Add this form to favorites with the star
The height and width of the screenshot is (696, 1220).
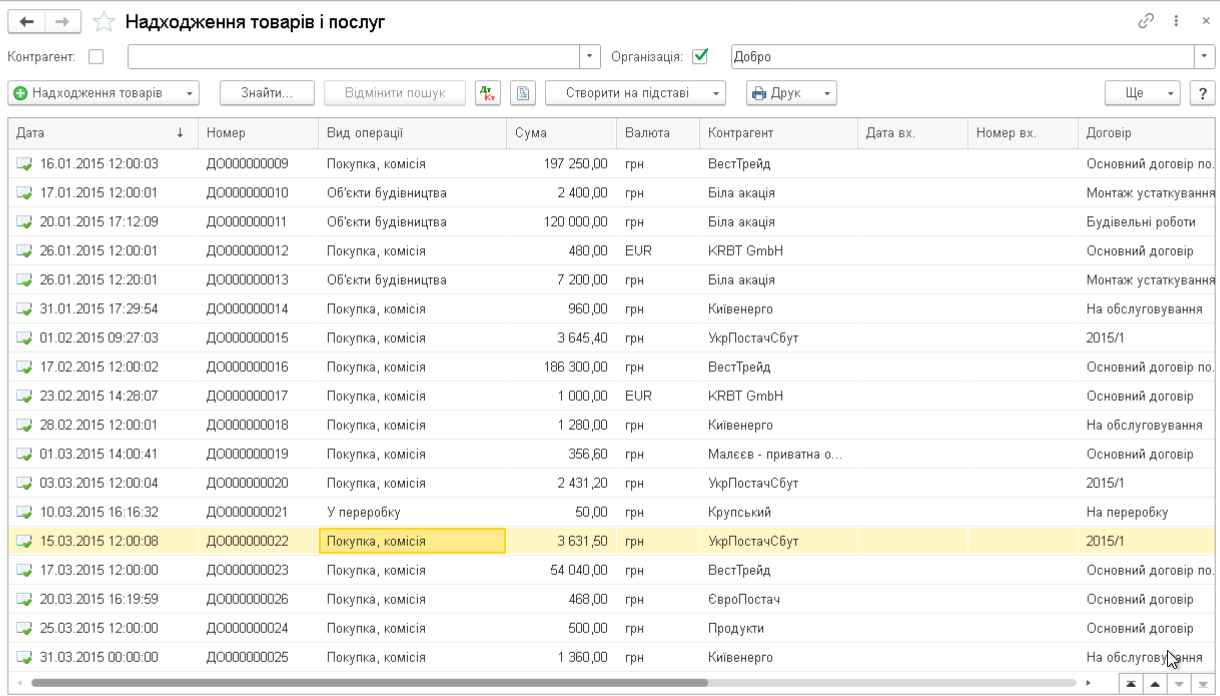(x=104, y=22)
